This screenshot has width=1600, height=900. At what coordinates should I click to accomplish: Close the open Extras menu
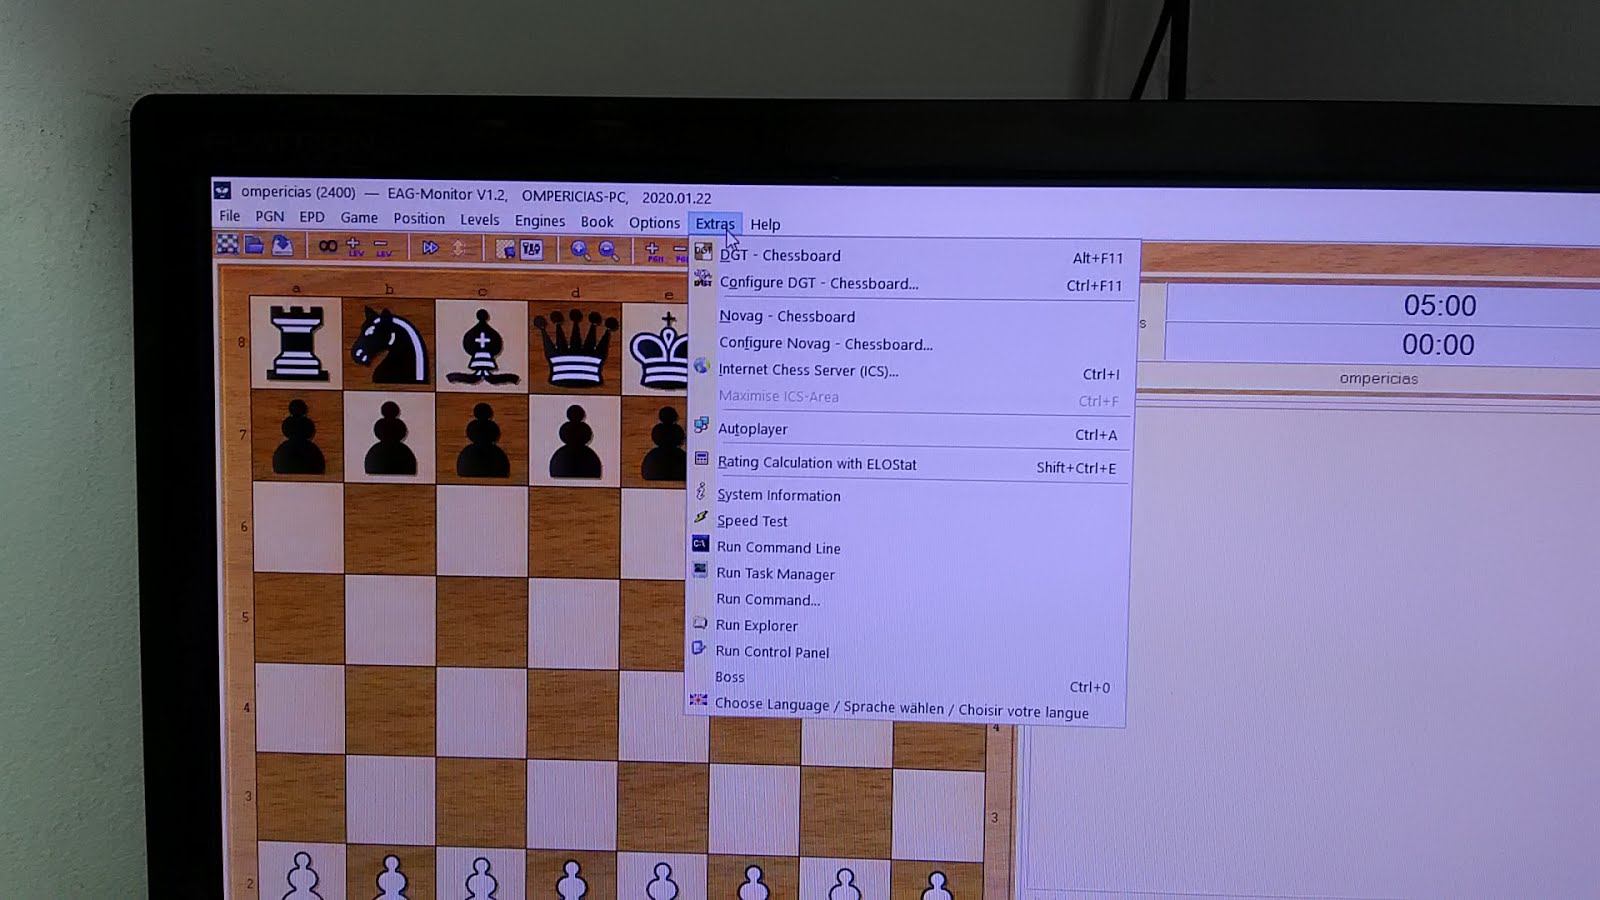pyautogui.click(x=715, y=224)
